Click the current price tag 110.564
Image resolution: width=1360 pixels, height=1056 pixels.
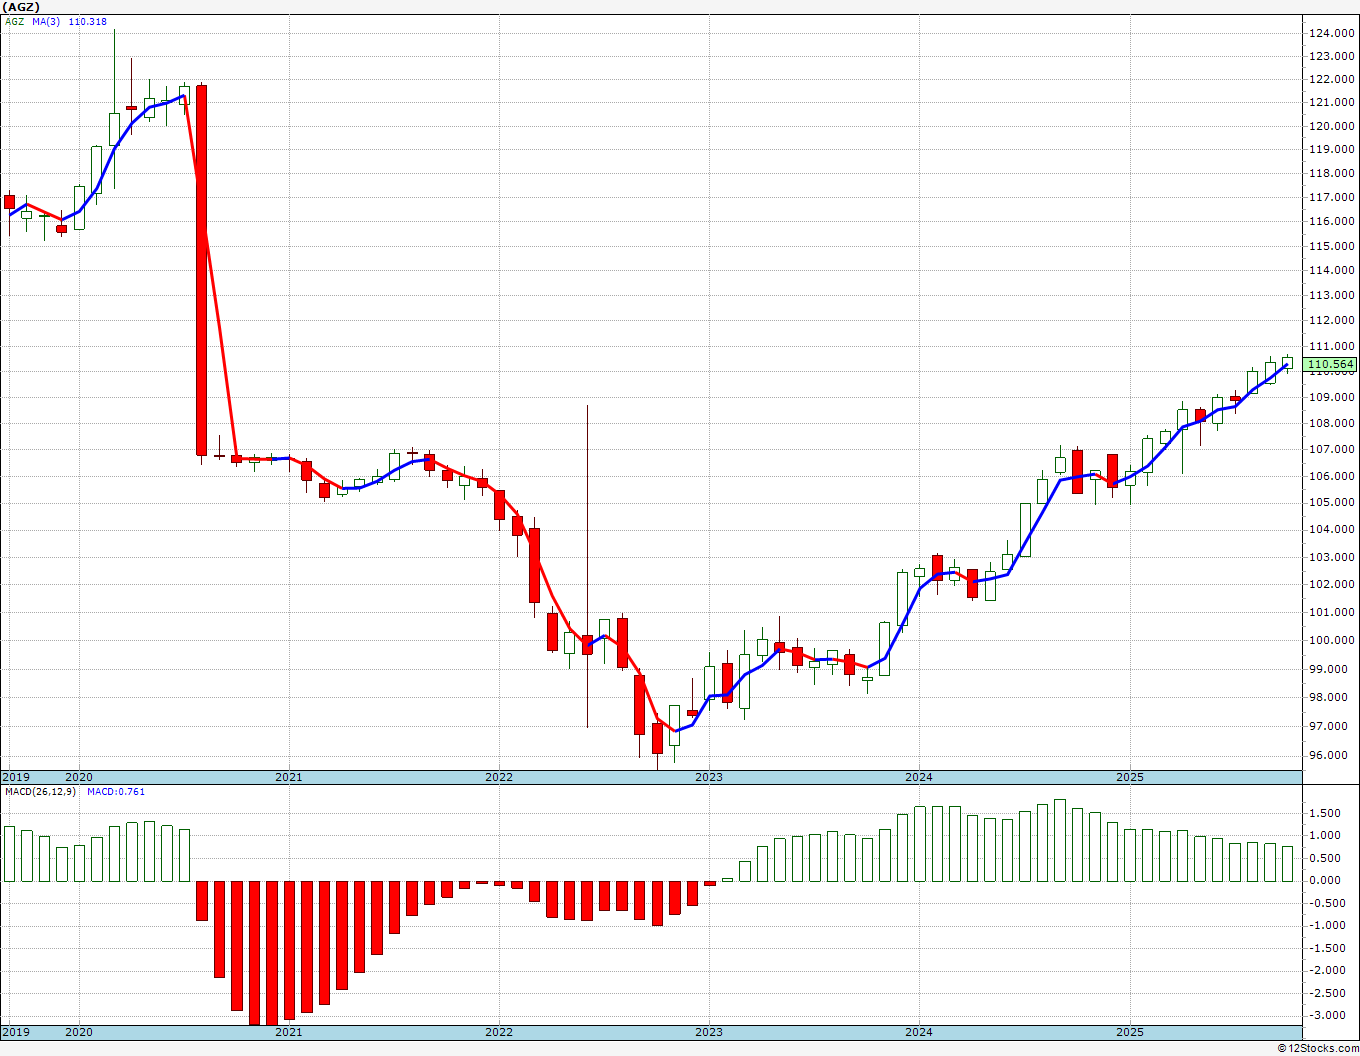pos(1331,365)
